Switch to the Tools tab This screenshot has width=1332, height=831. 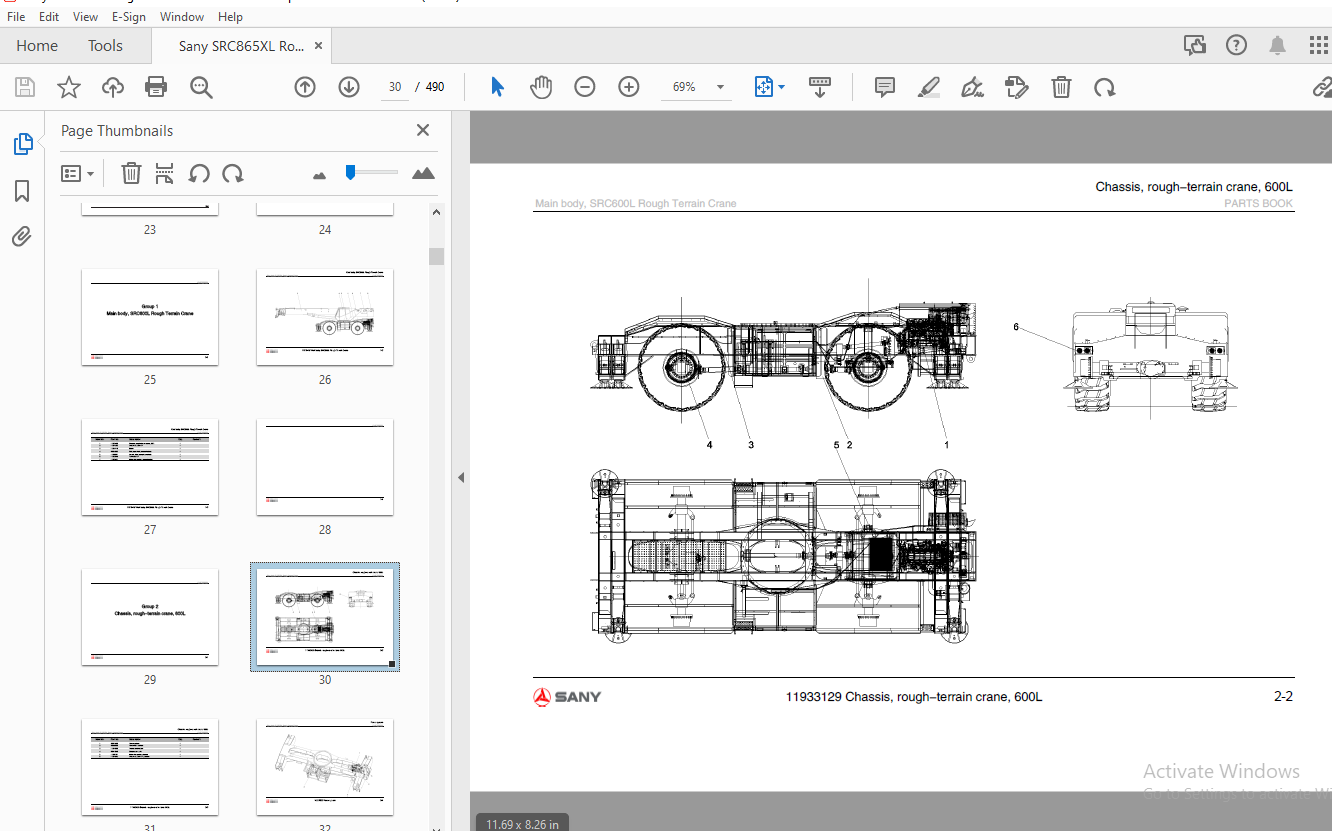click(105, 45)
